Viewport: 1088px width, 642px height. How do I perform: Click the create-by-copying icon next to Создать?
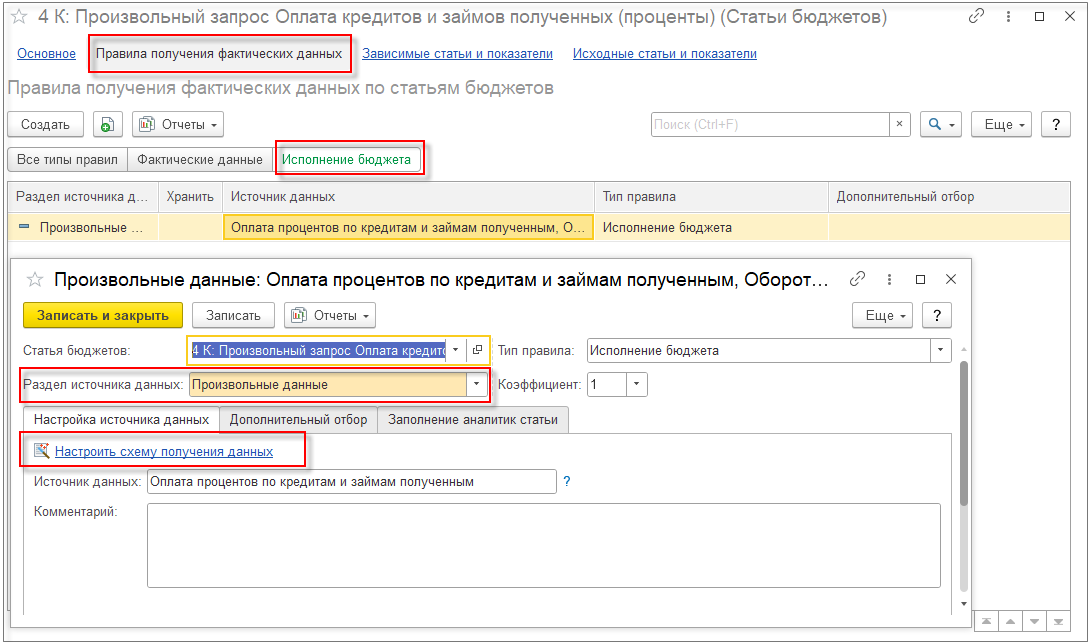pyautogui.click(x=107, y=124)
